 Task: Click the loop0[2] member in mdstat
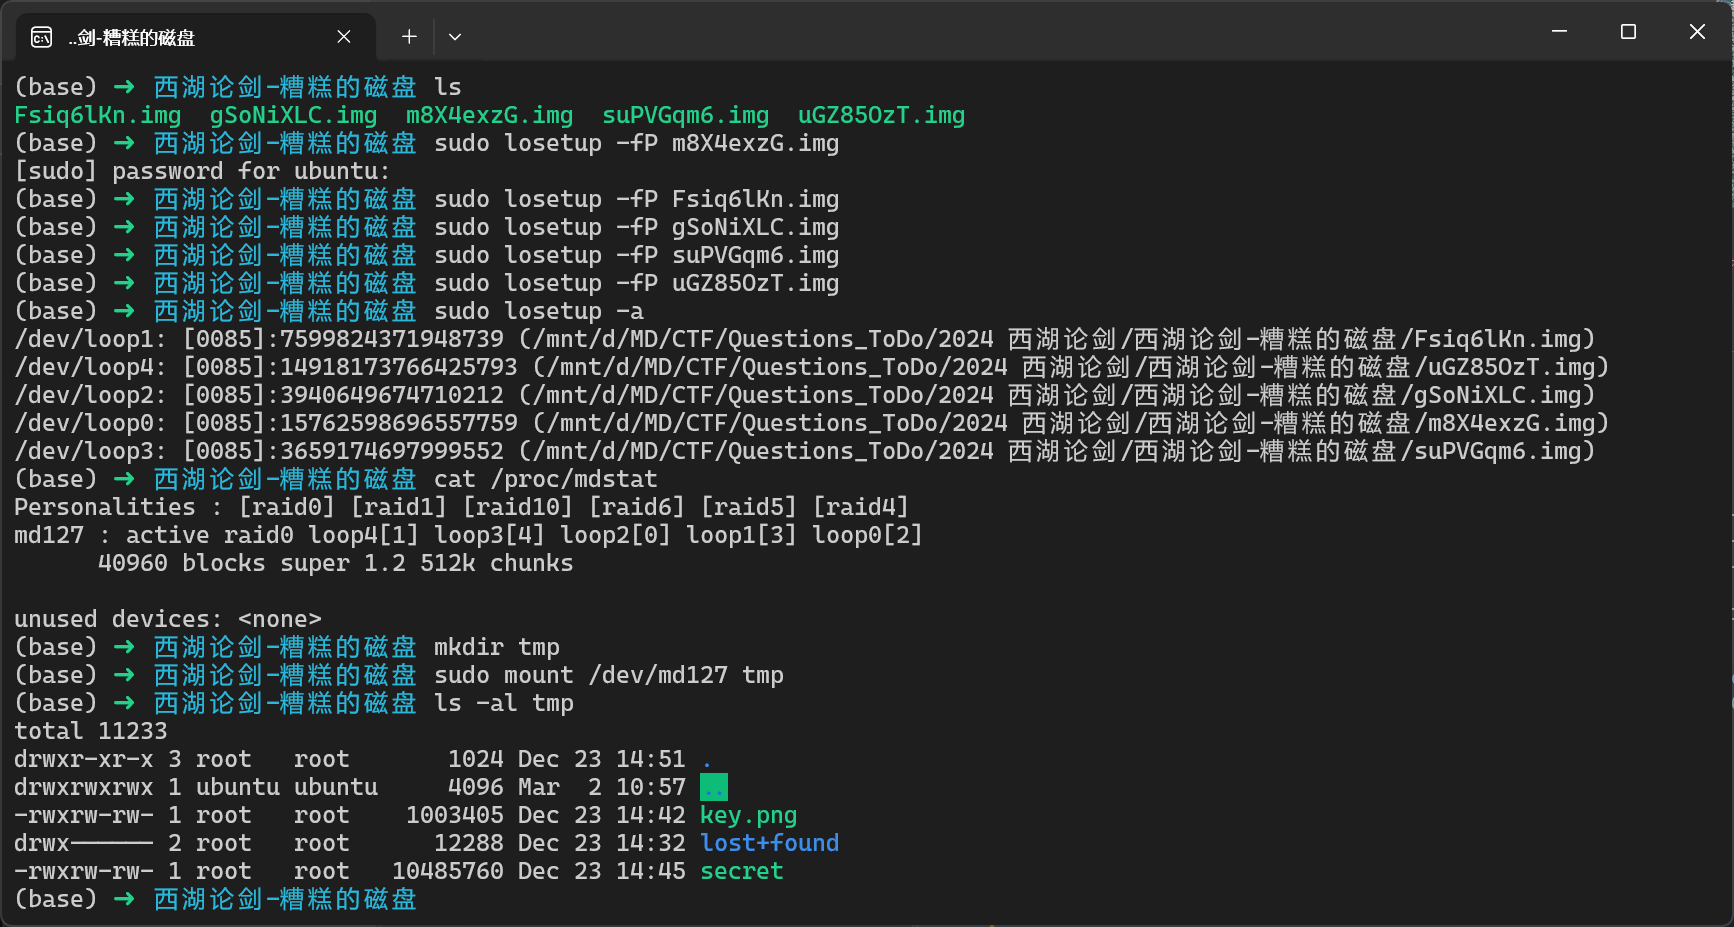click(x=868, y=535)
